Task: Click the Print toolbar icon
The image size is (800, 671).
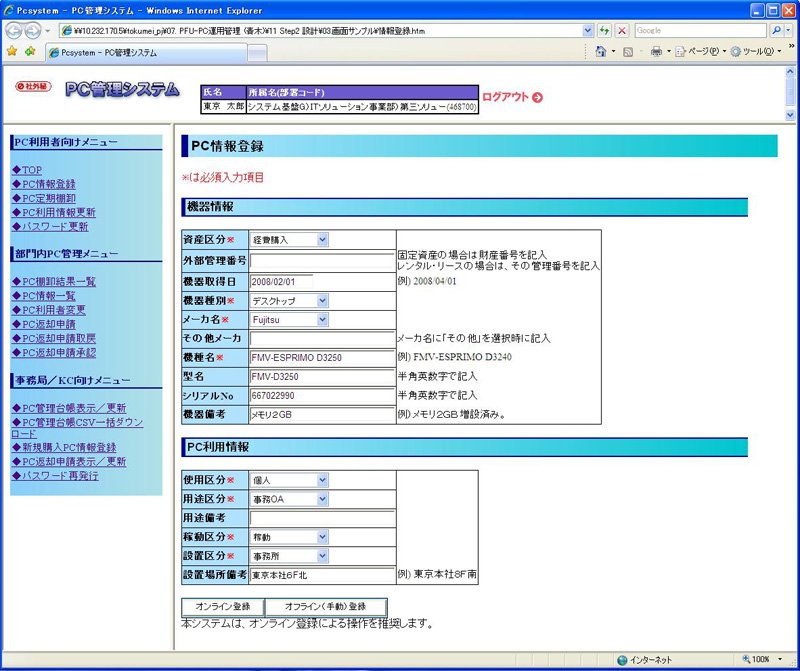Action: pyautogui.click(x=657, y=52)
